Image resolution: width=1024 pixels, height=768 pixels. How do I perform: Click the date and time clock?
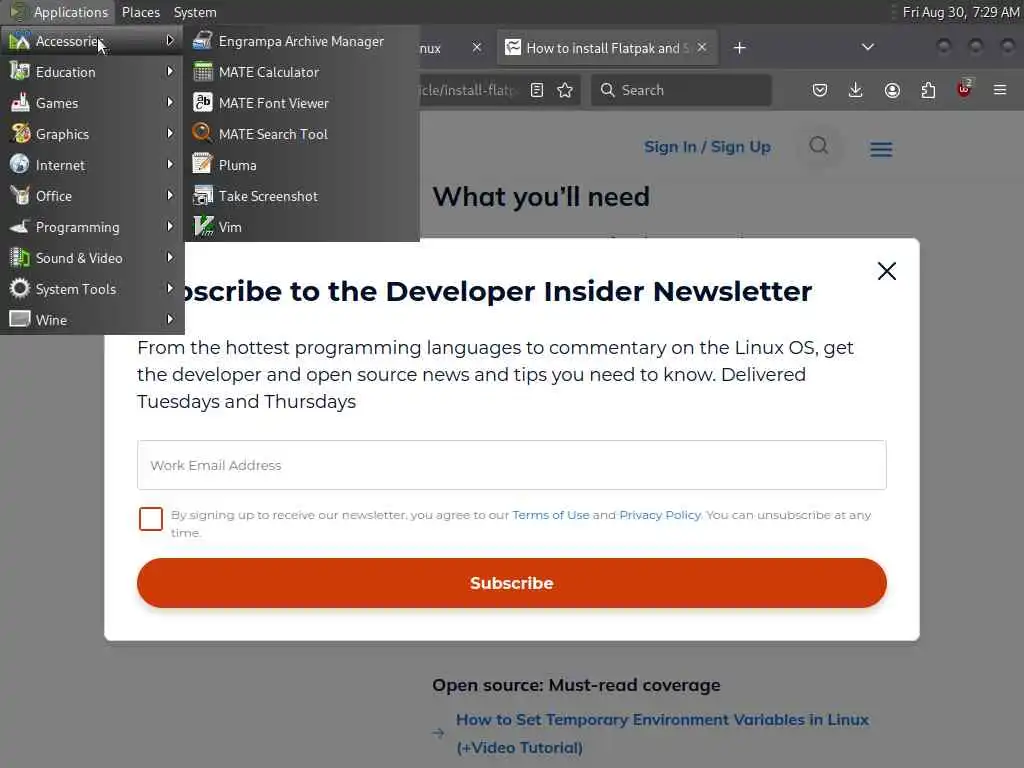click(x=961, y=12)
